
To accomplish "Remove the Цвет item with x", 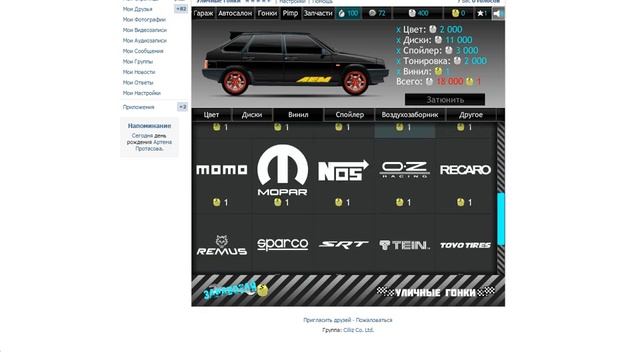I will click(398, 30).
